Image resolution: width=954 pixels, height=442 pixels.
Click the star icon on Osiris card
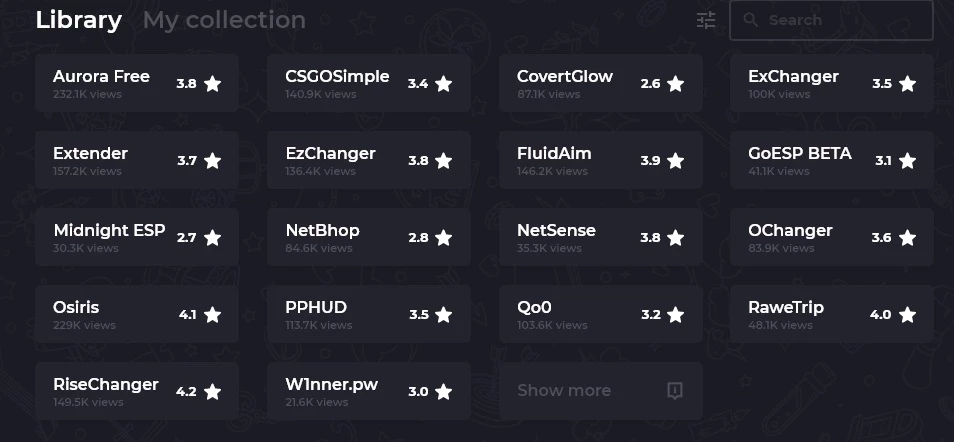(x=212, y=315)
